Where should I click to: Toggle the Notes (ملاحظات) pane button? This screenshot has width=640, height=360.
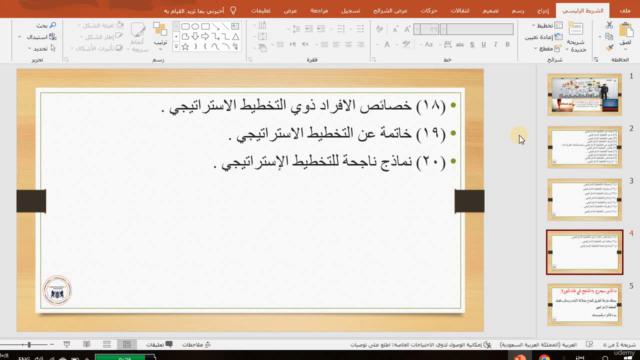pos(196,345)
